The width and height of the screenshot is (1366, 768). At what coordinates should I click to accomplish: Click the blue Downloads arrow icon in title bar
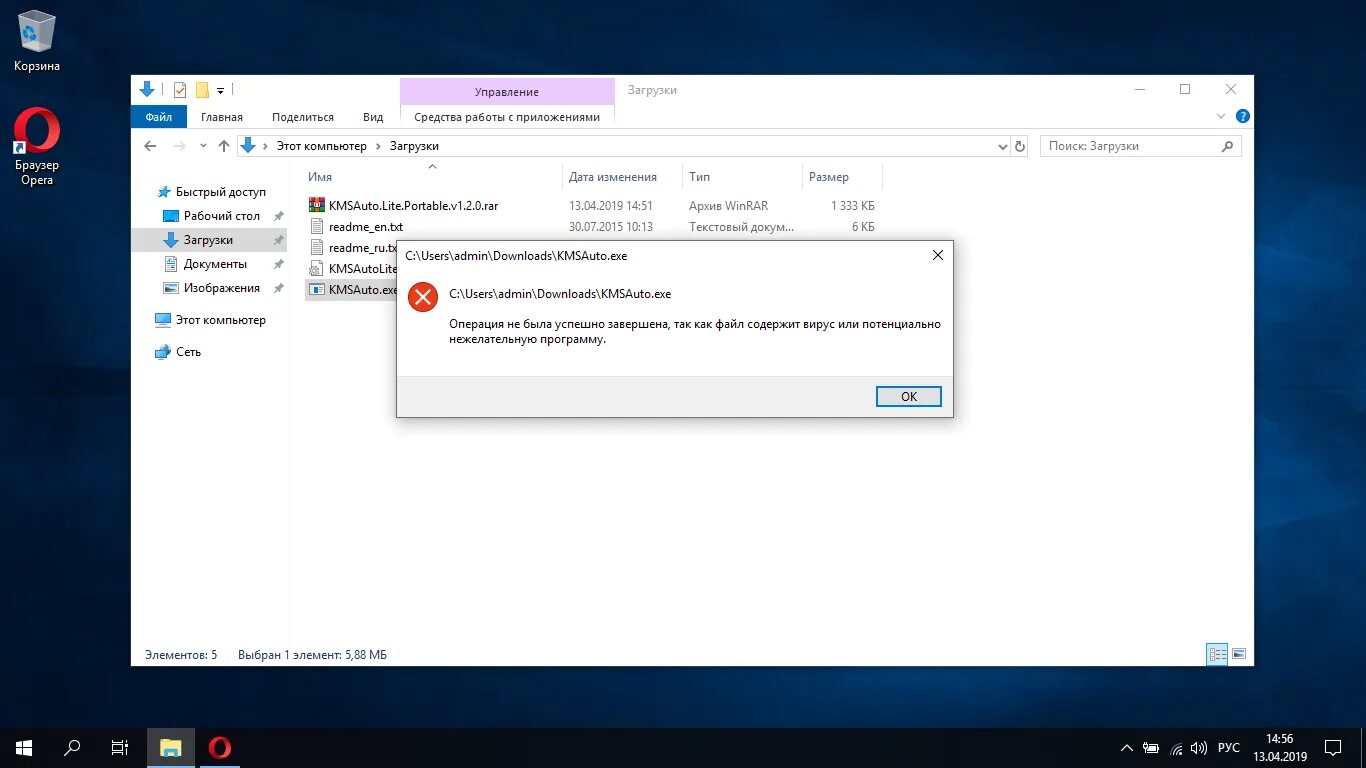147,89
